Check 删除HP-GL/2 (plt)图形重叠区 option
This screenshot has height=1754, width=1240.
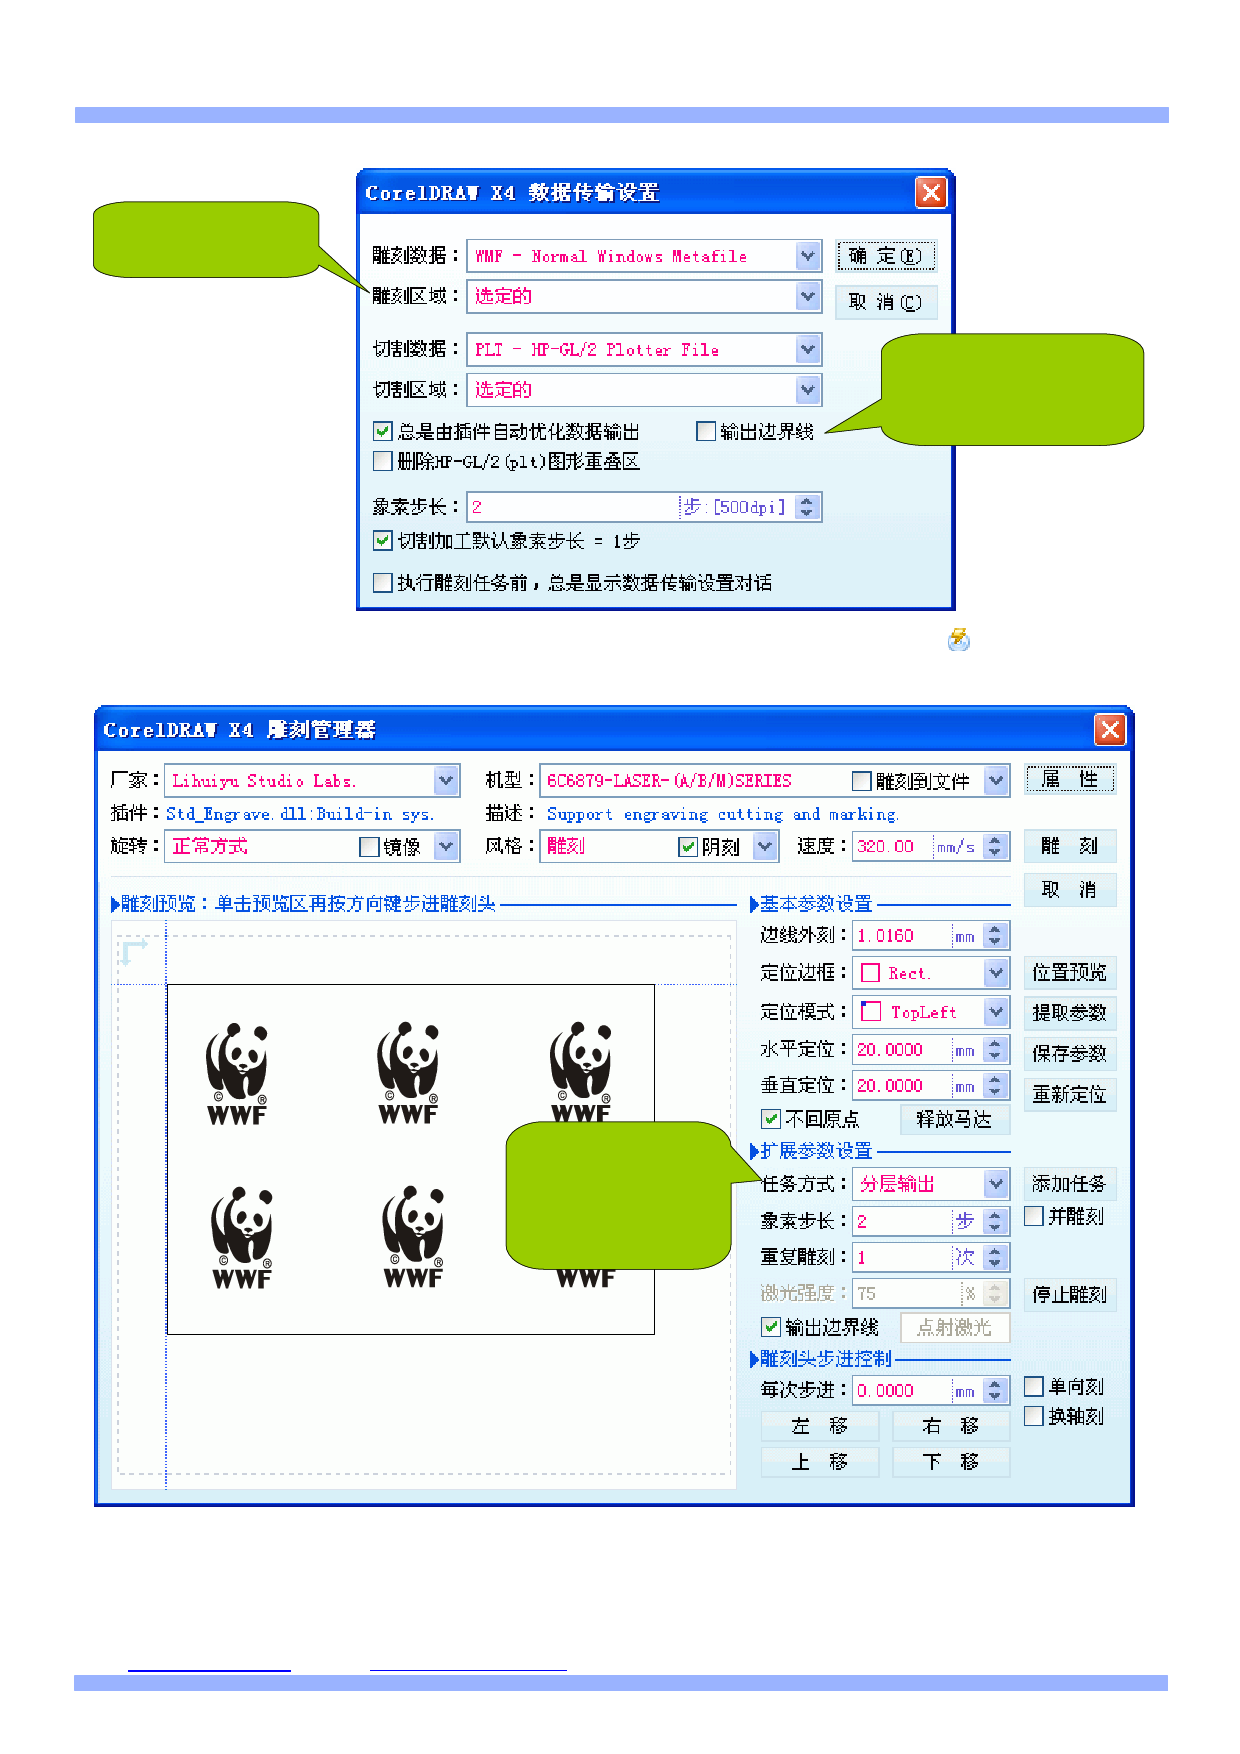click(382, 461)
